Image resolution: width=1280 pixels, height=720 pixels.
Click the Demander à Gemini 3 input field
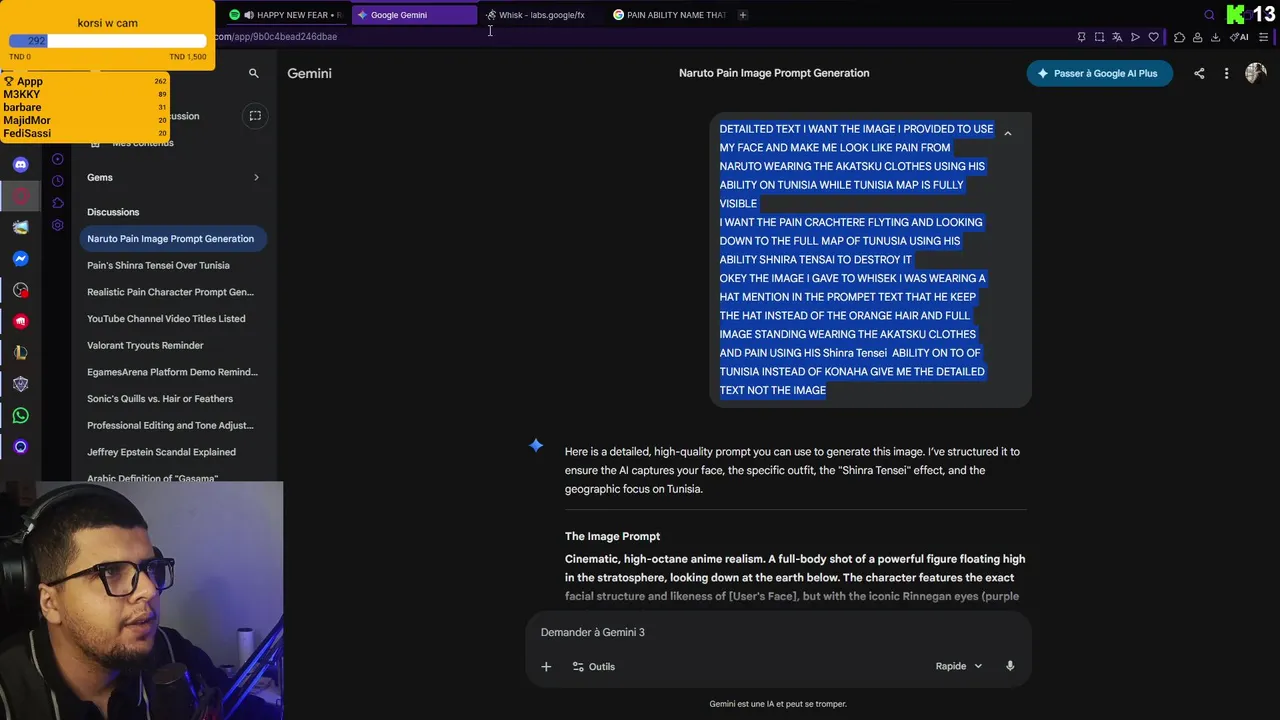(x=778, y=632)
